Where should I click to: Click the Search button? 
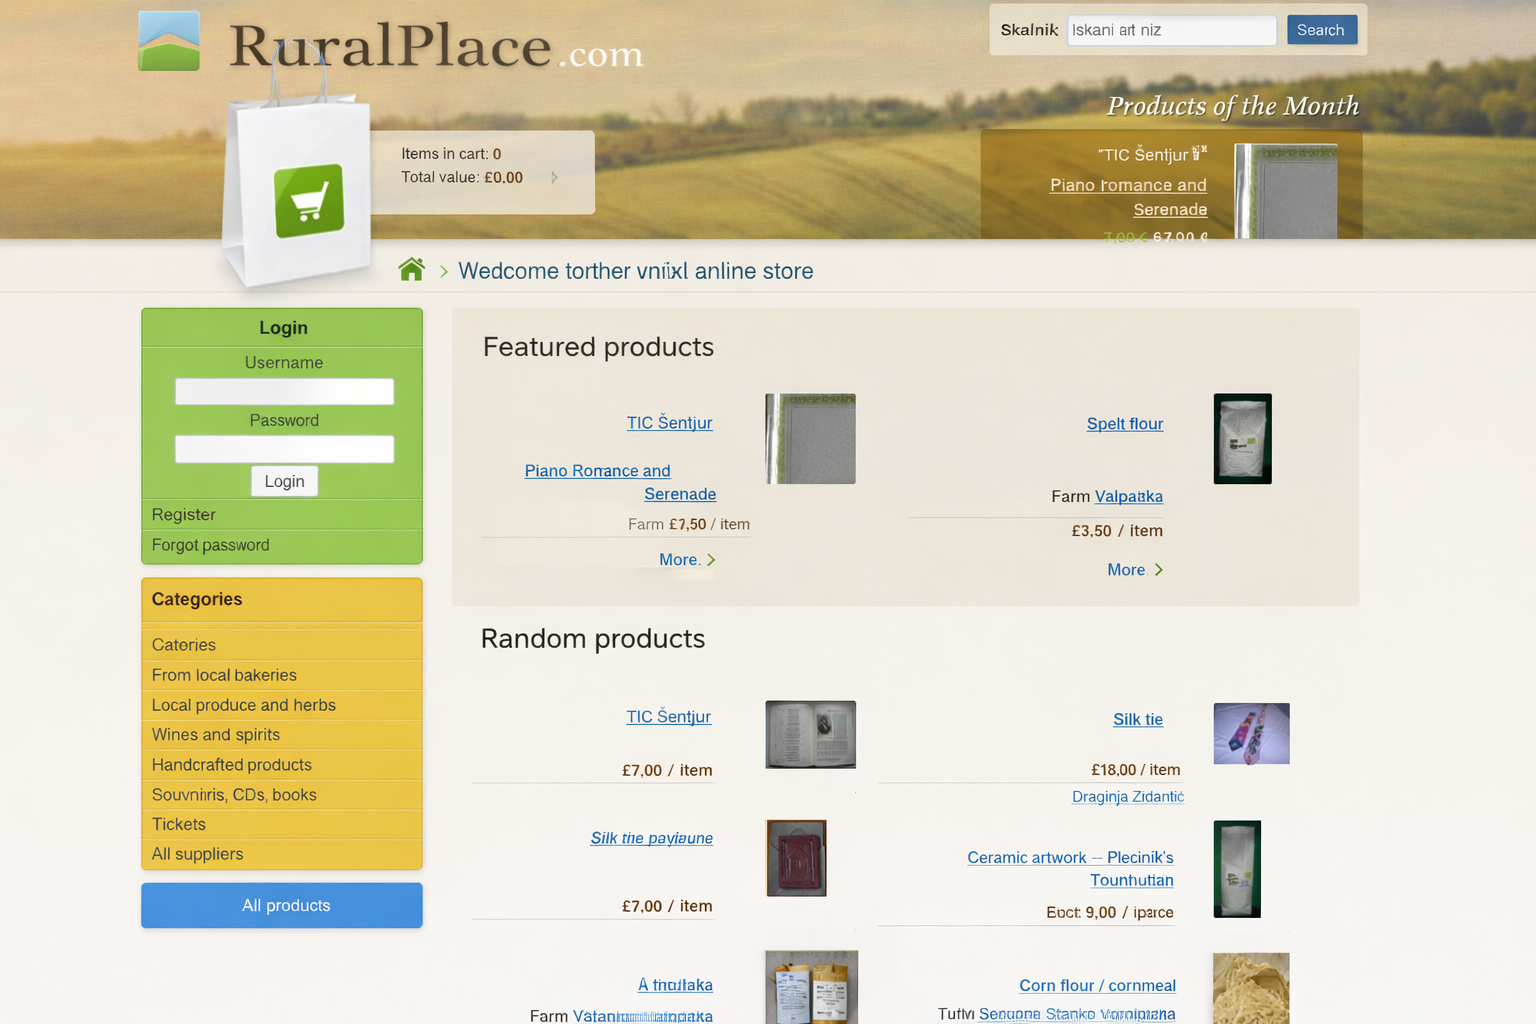click(1321, 30)
